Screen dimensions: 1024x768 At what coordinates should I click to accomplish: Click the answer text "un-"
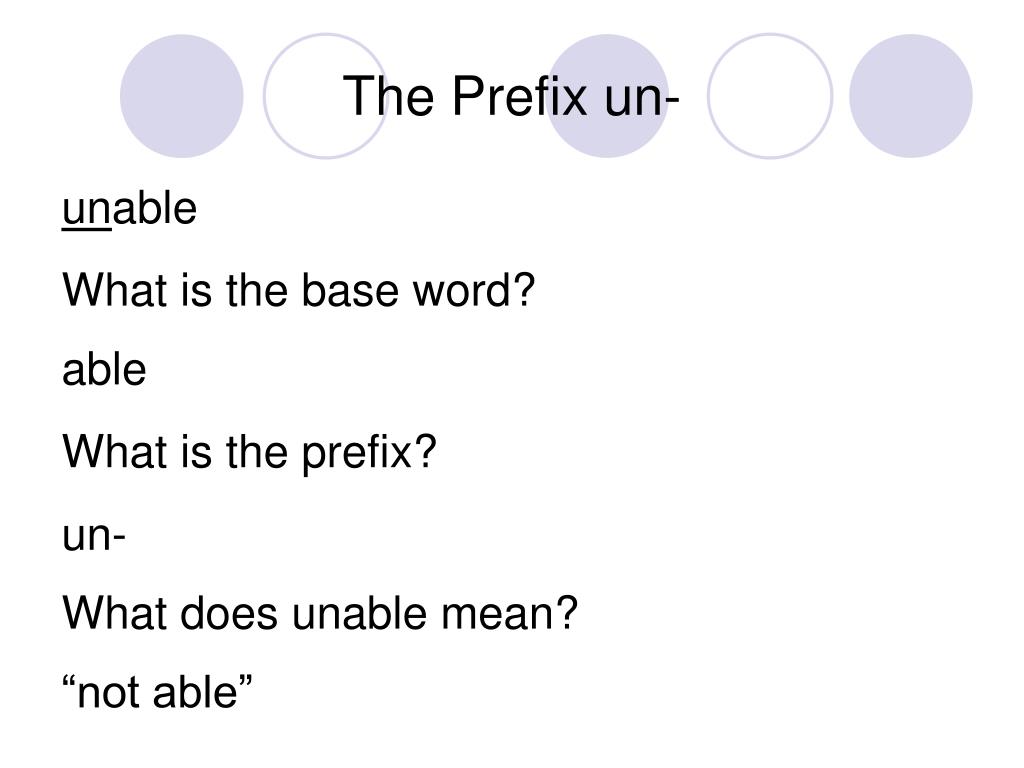tap(93, 536)
